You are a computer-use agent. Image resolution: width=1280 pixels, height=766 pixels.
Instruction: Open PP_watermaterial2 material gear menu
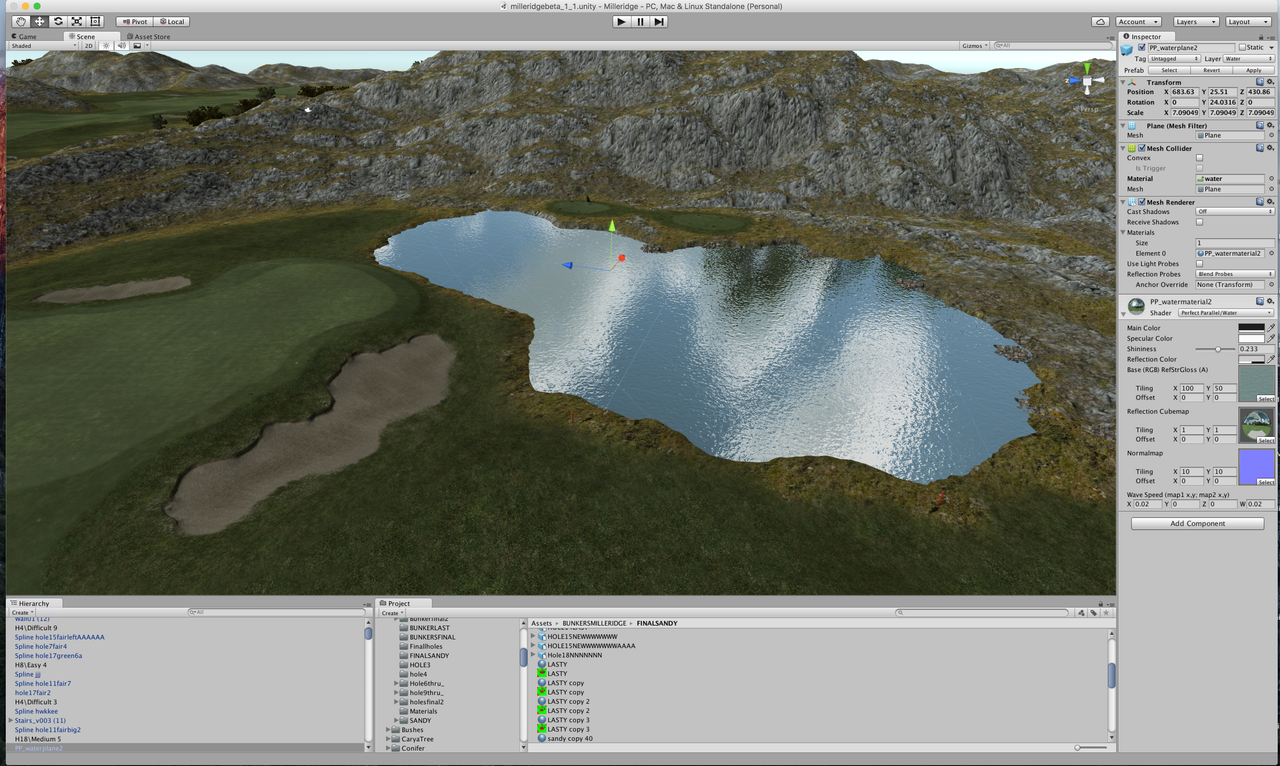pos(1271,301)
